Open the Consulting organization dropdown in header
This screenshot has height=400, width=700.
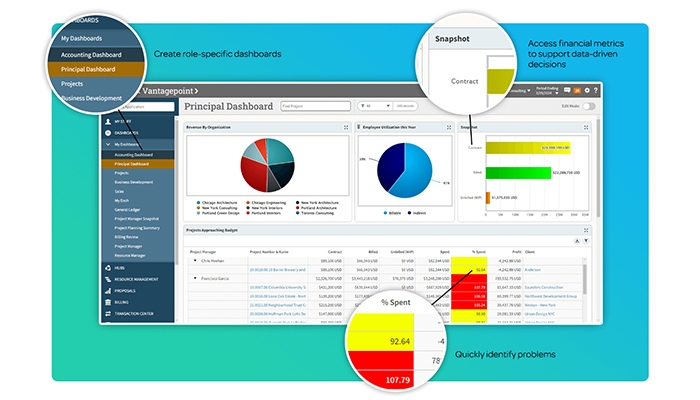pos(521,91)
